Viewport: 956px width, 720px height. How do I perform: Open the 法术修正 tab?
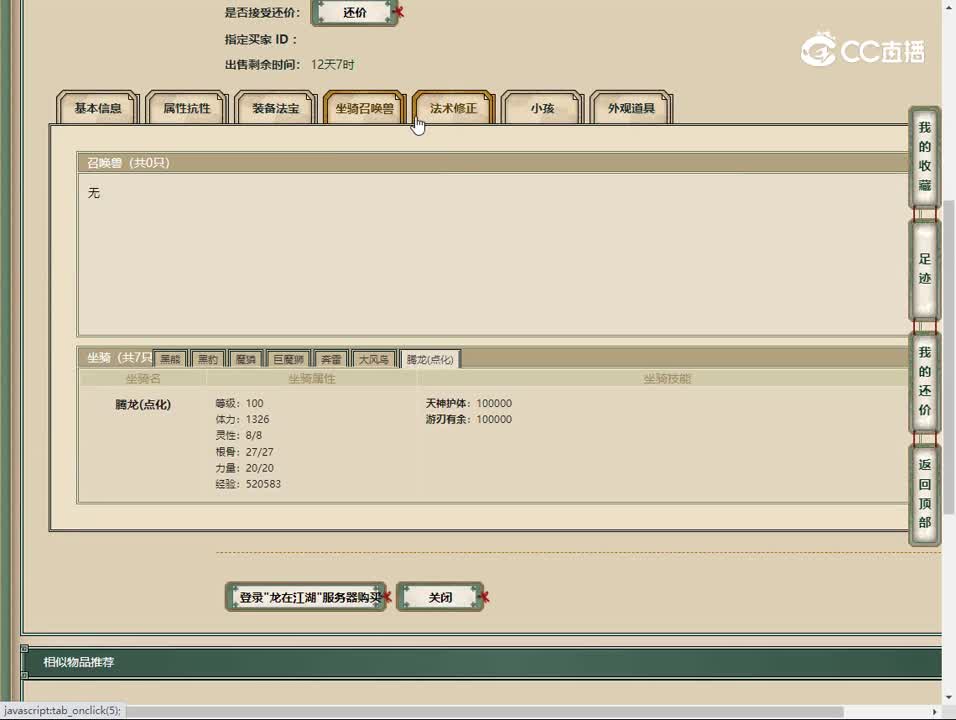tap(453, 108)
